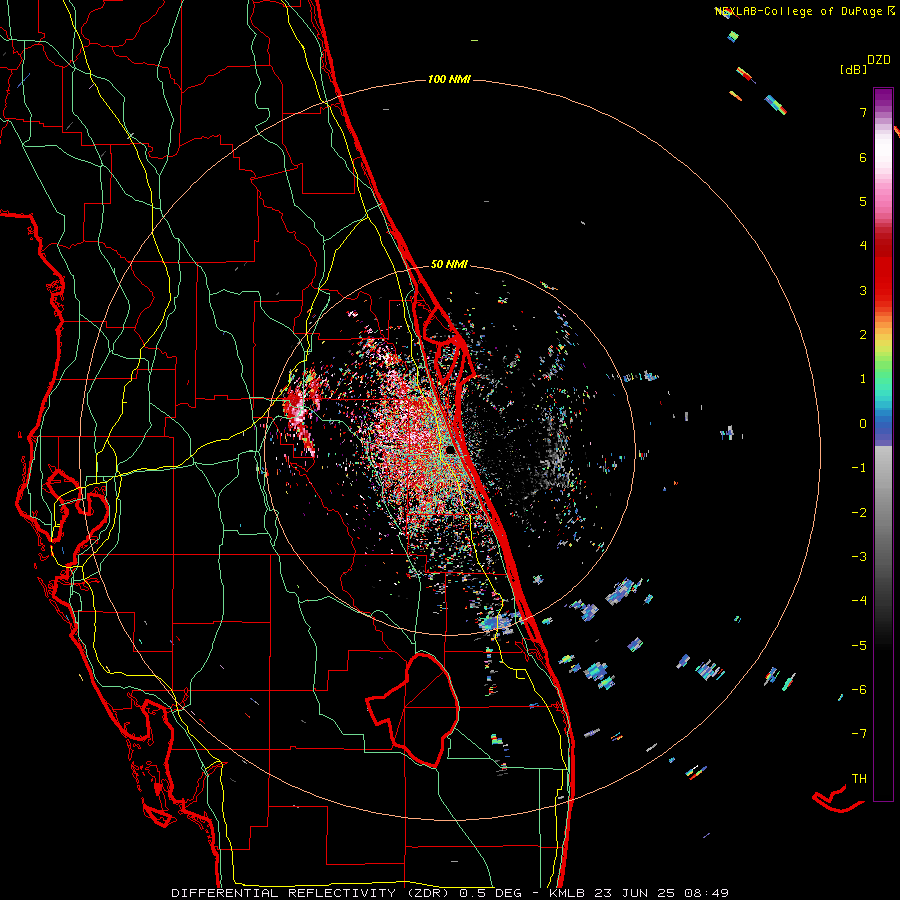Click the 23 JUN 25 date stamp
The height and width of the screenshot is (900, 900).
[x=635, y=893]
